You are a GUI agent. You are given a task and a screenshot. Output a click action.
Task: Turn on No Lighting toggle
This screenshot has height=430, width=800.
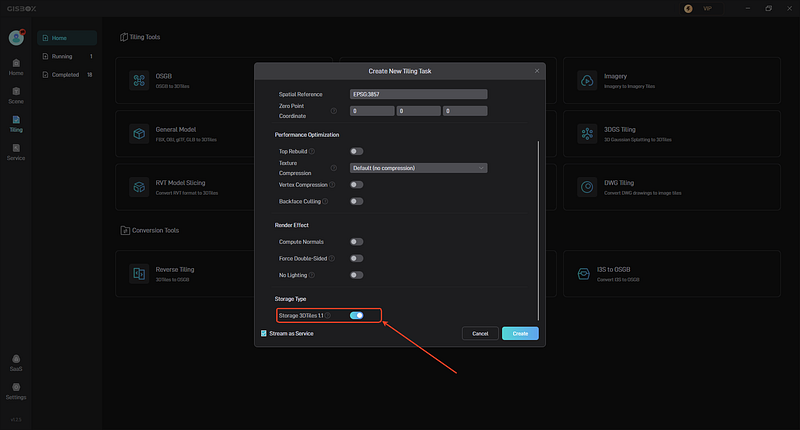tap(357, 275)
